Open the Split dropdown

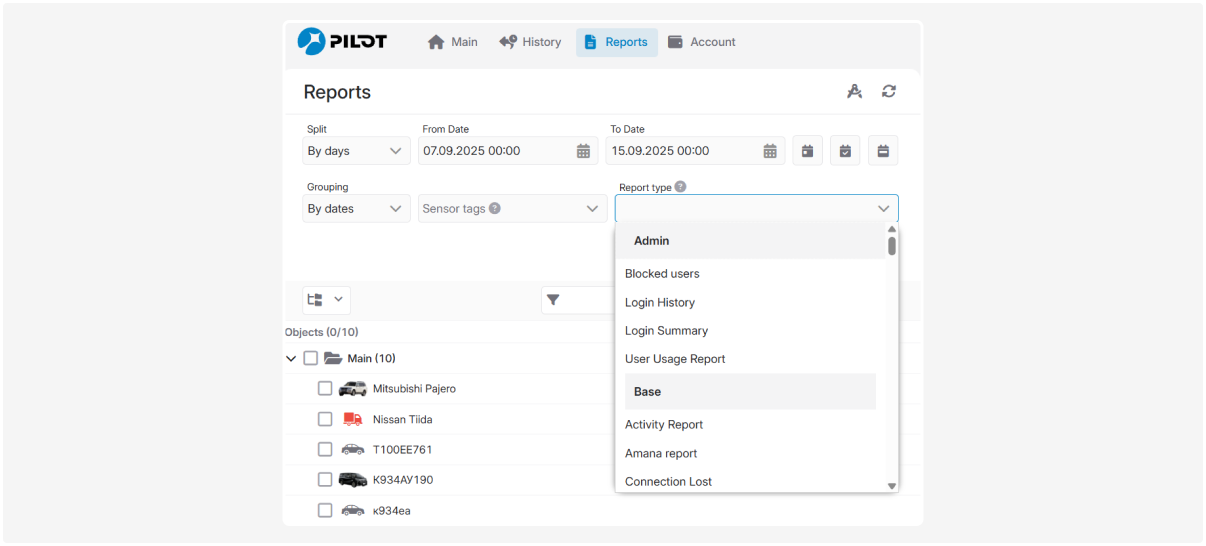tap(356, 151)
